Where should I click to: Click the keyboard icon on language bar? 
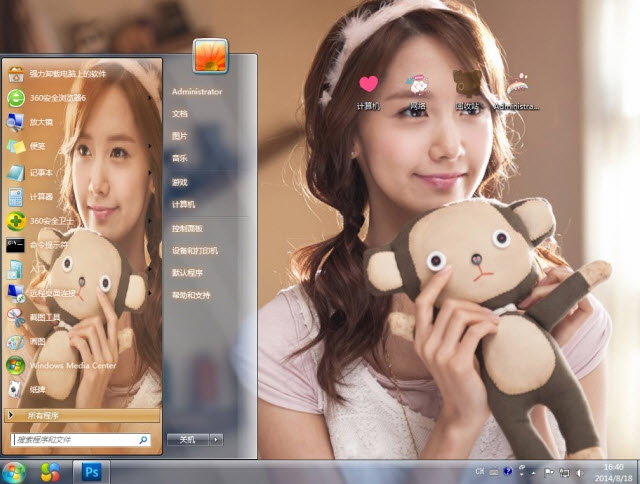tap(494, 472)
